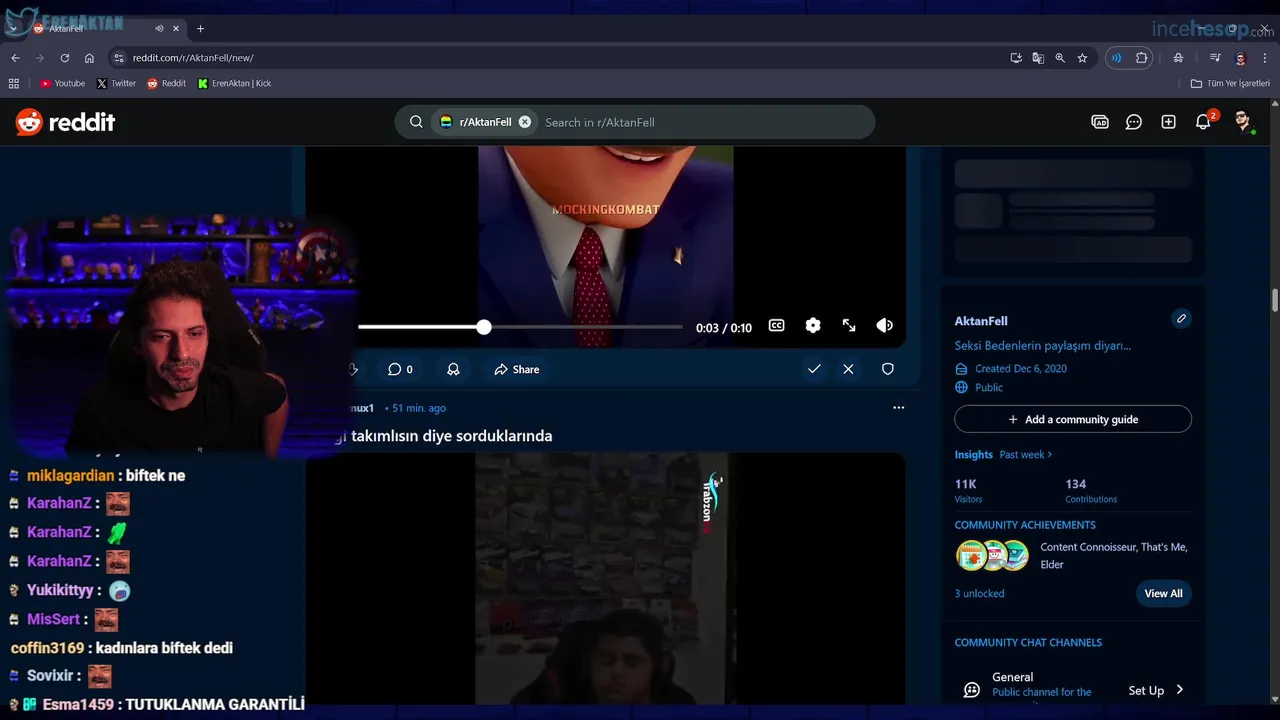Open the tab search dropdown arrow
1280x720 pixels.
click(x=13, y=28)
